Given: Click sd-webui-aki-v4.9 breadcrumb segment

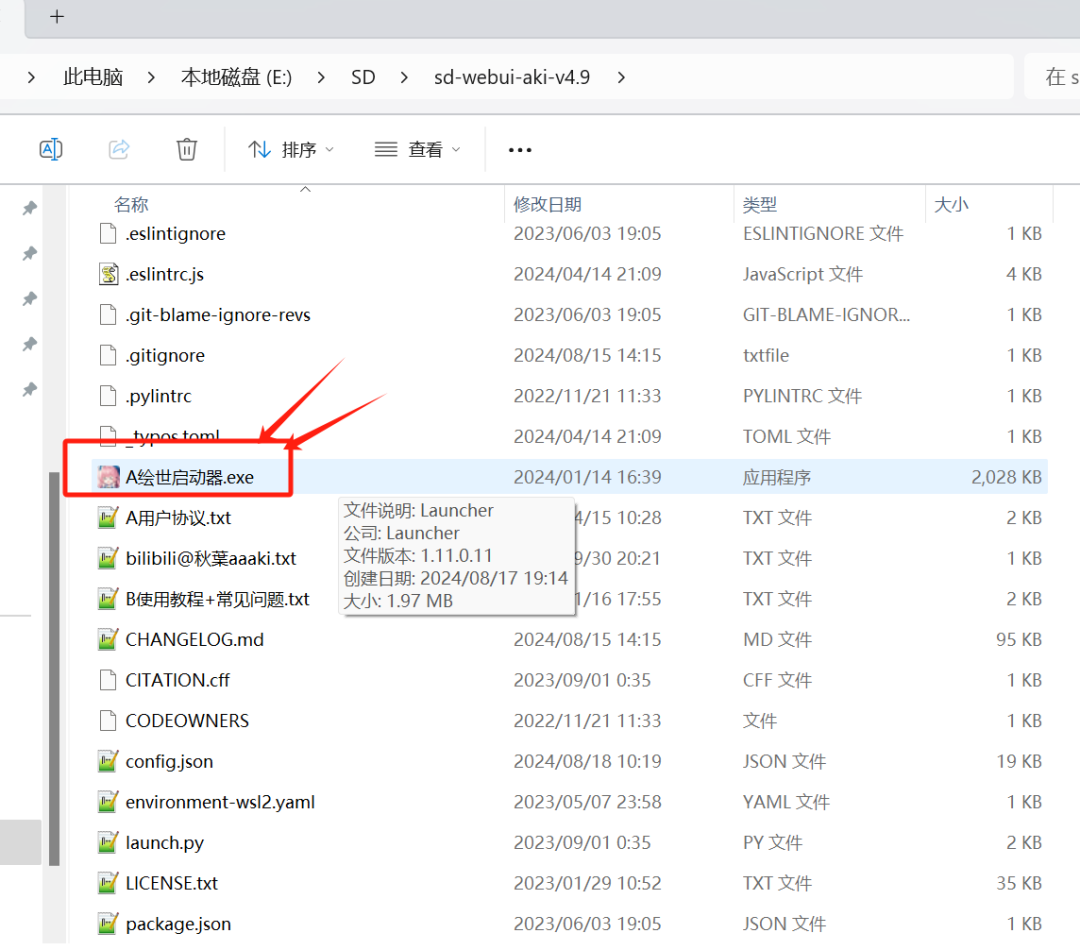Looking at the screenshot, I should (x=512, y=77).
